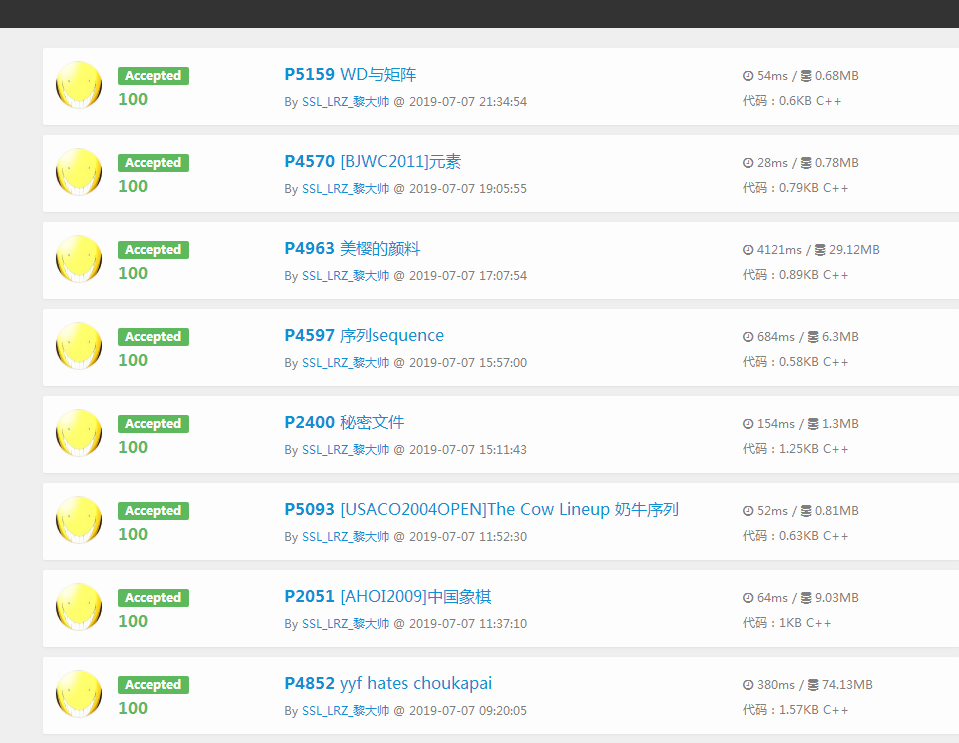
Task: Click the avatar beside P2051 中国象棋
Action: pos(79,606)
